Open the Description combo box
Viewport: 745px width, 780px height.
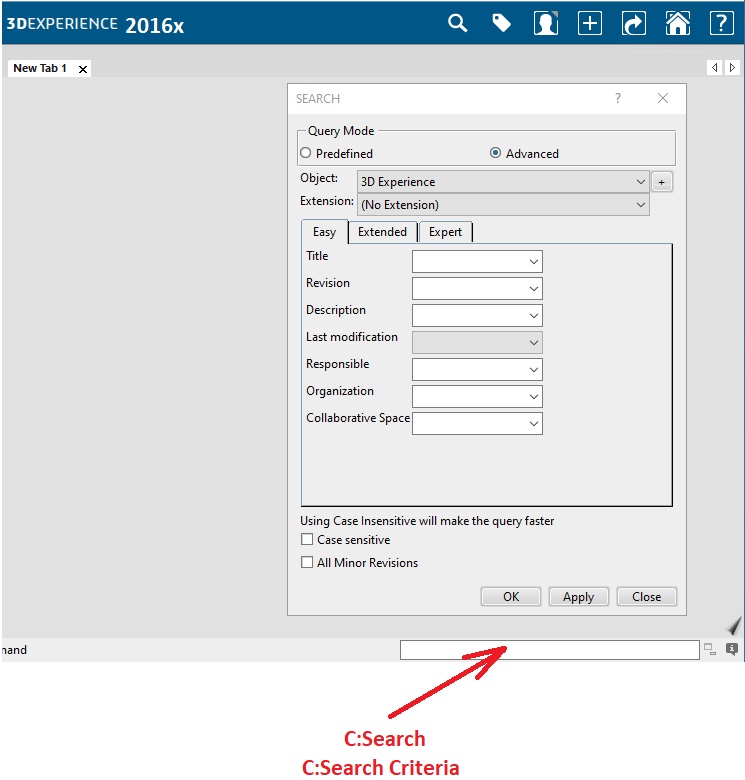pyautogui.click(x=477, y=315)
